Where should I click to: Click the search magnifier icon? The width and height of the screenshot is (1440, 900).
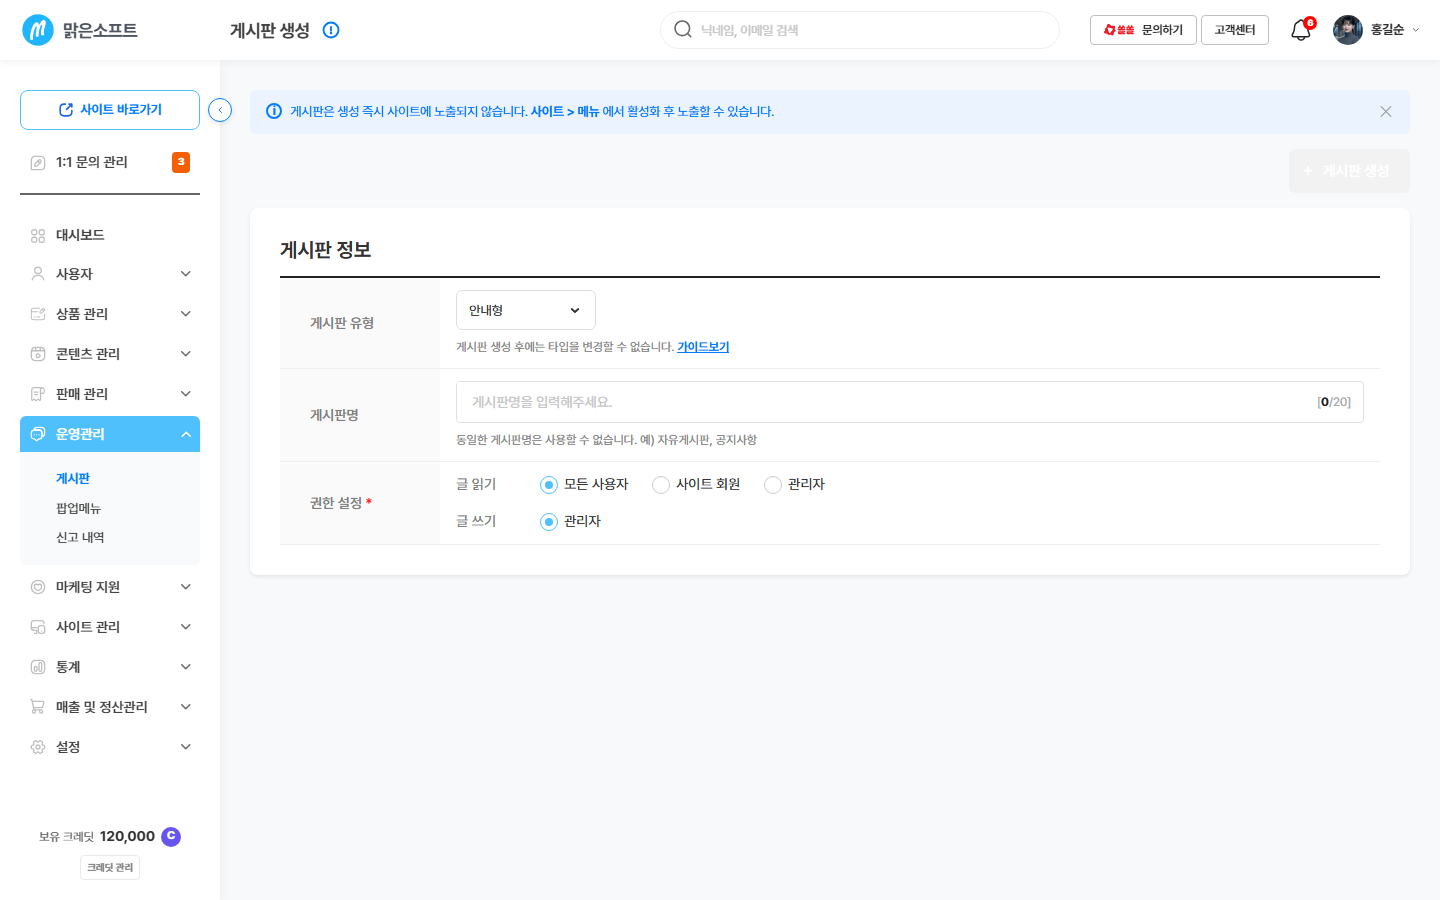[683, 29]
